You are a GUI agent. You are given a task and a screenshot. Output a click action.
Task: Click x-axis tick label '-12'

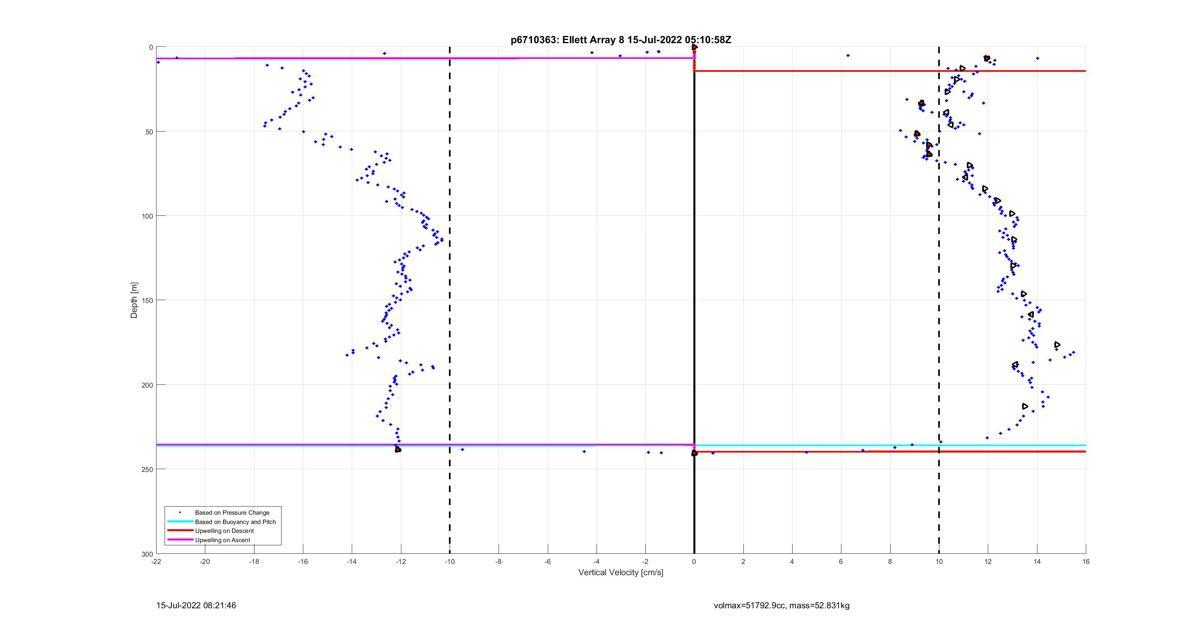pyautogui.click(x=401, y=561)
